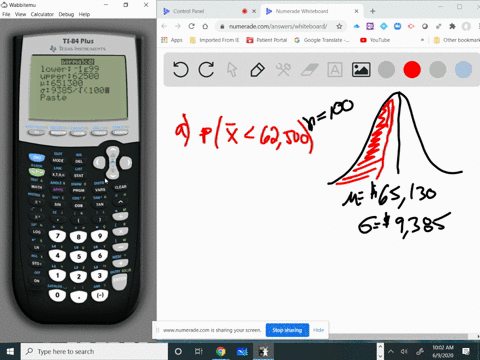
Task: Click calculator right arrow key
Action: click(x=126, y=163)
